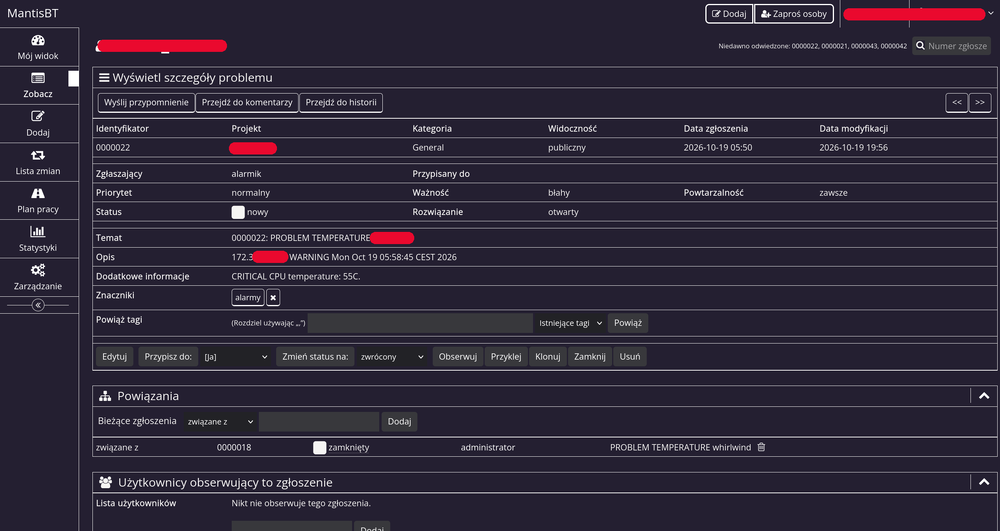The image size is (1000, 531).
Task: Open Statystyki bar chart icon
Action: point(38,231)
